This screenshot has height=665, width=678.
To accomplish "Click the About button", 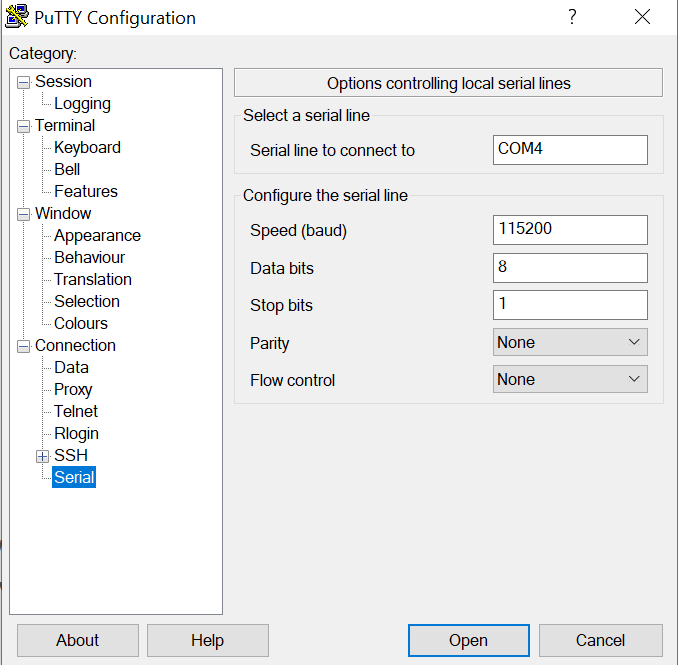I will point(78,640).
